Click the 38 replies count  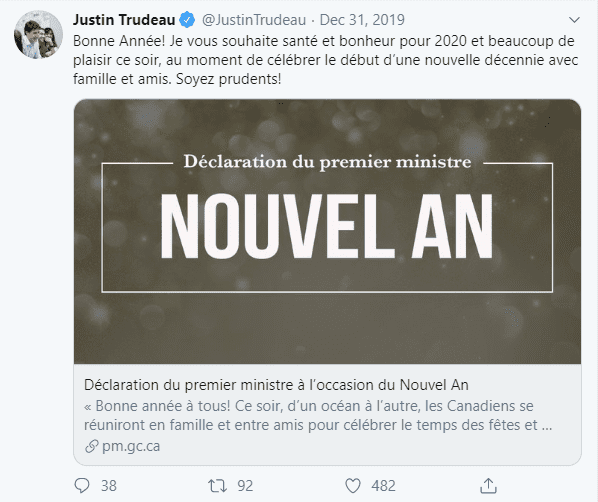coord(109,486)
